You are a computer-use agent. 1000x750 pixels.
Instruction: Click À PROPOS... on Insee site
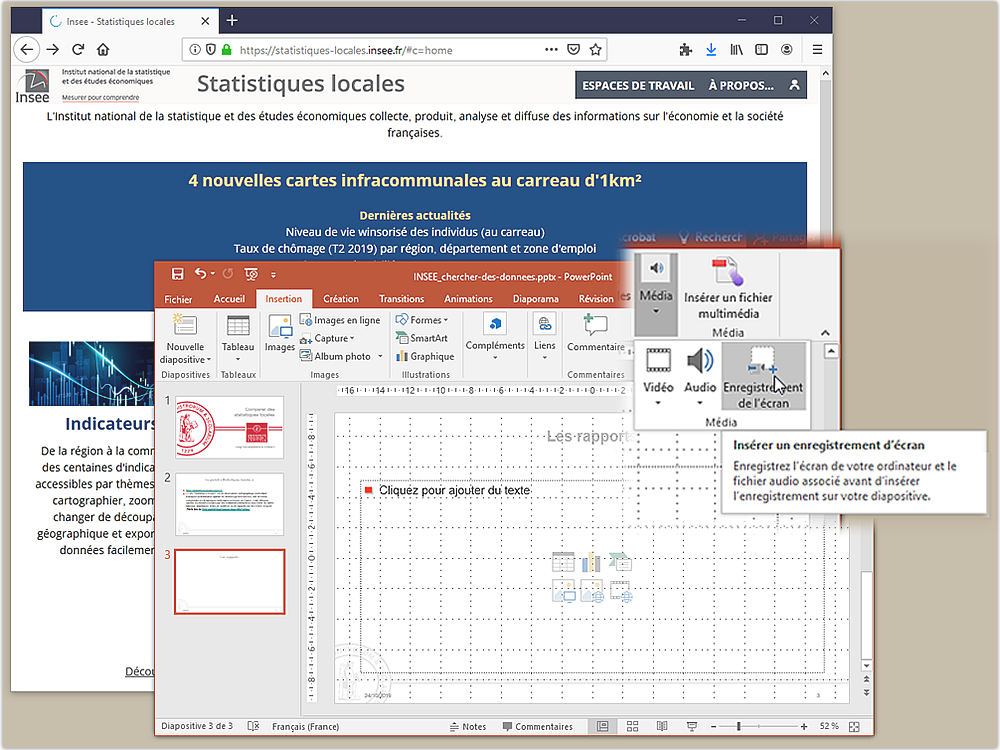pos(741,85)
